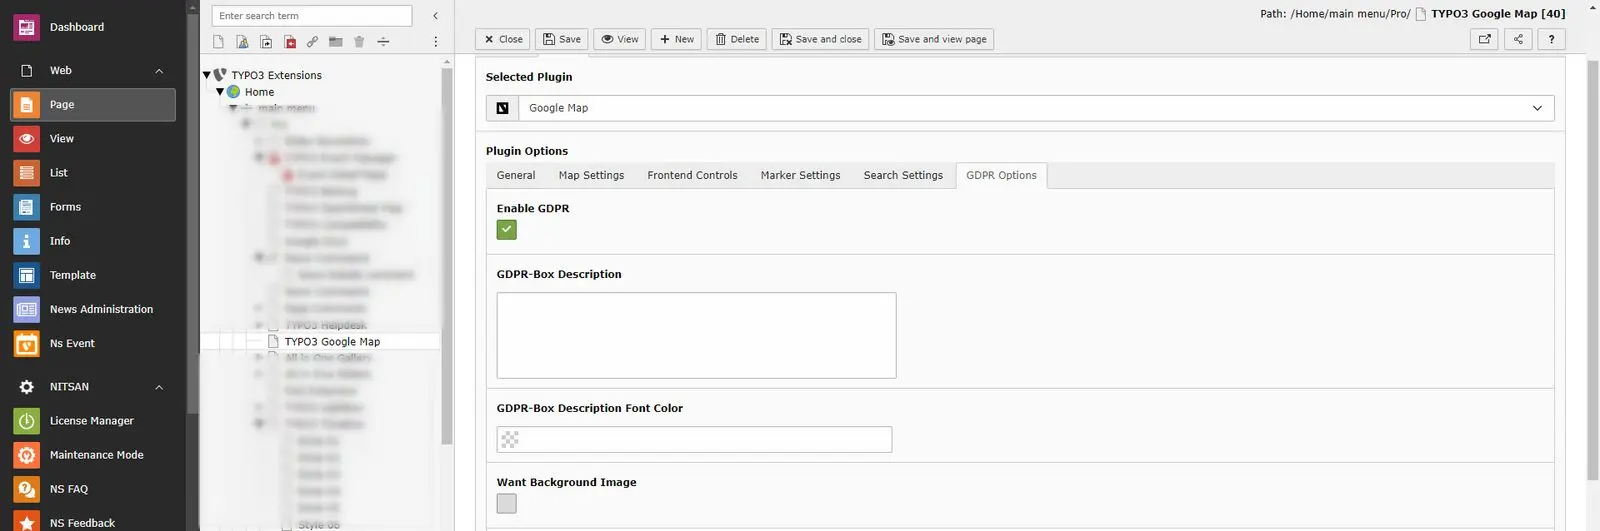Click the Close button
1600x531 pixels.
[x=503, y=39]
